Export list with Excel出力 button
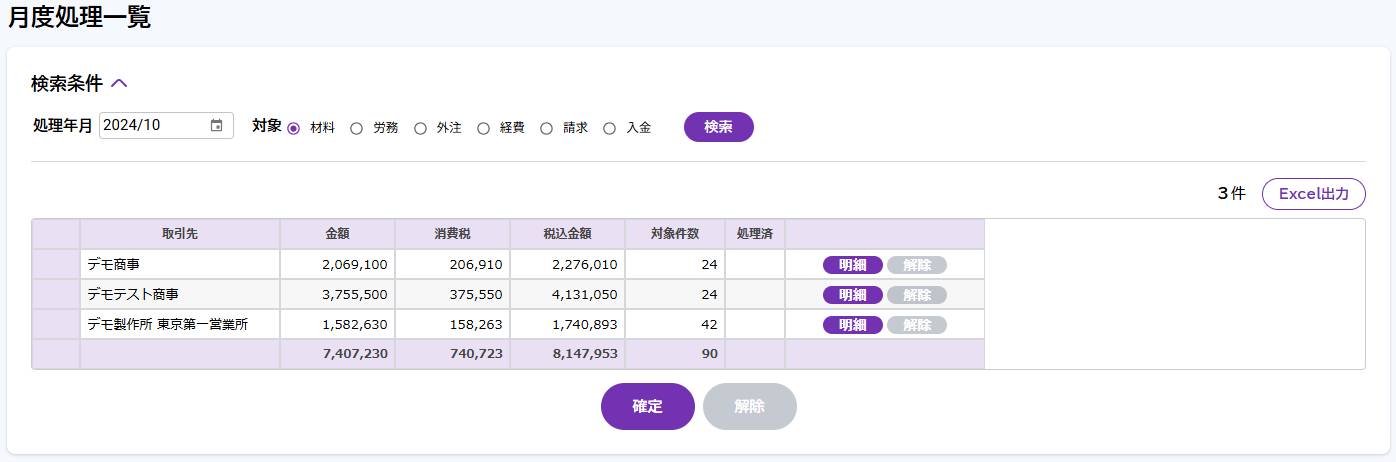This screenshot has height=462, width=1396. coord(1314,194)
